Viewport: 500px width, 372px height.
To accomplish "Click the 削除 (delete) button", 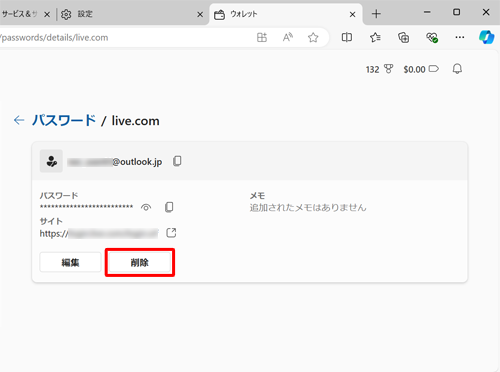I will [x=140, y=262].
